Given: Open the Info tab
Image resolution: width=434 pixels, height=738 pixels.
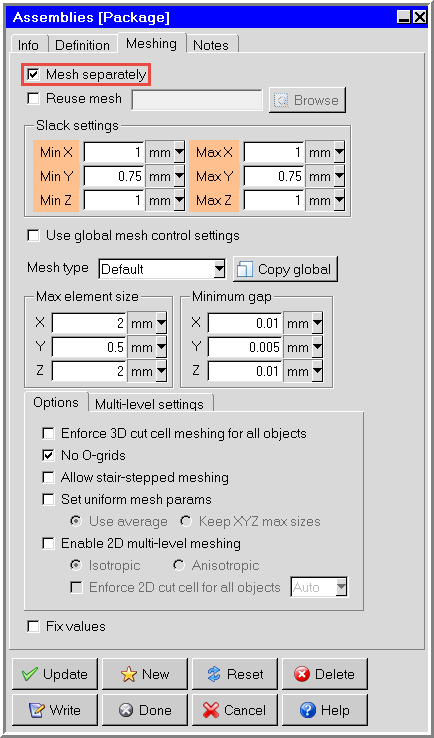Looking at the screenshot, I should pyautogui.click(x=28, y=45).
